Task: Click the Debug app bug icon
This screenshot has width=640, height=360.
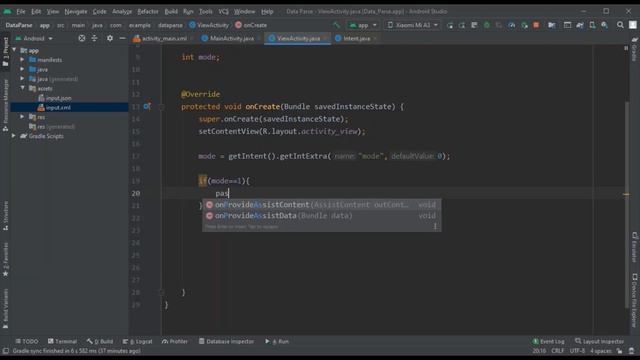Action: (x=487, y=25)
